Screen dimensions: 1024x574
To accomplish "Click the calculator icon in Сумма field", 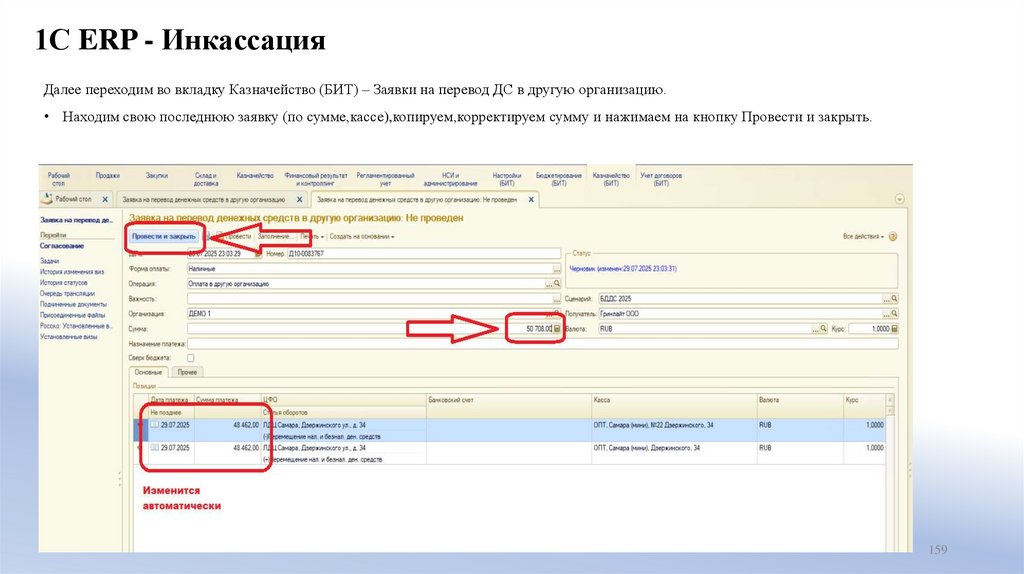I will tap(557, 329).
